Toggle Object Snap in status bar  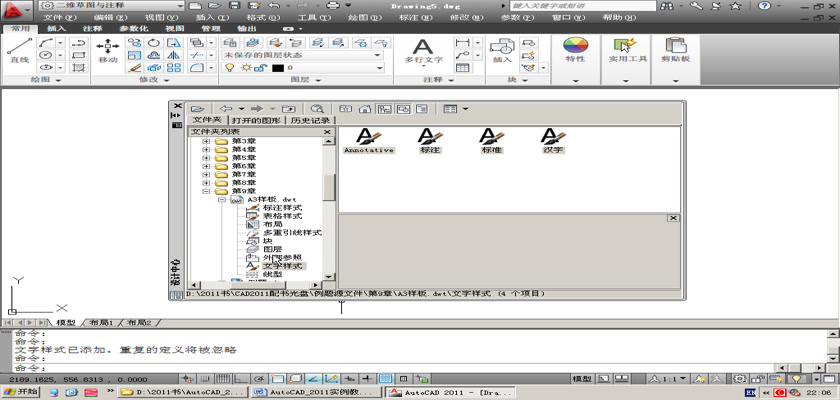click(x=277, y=379)
